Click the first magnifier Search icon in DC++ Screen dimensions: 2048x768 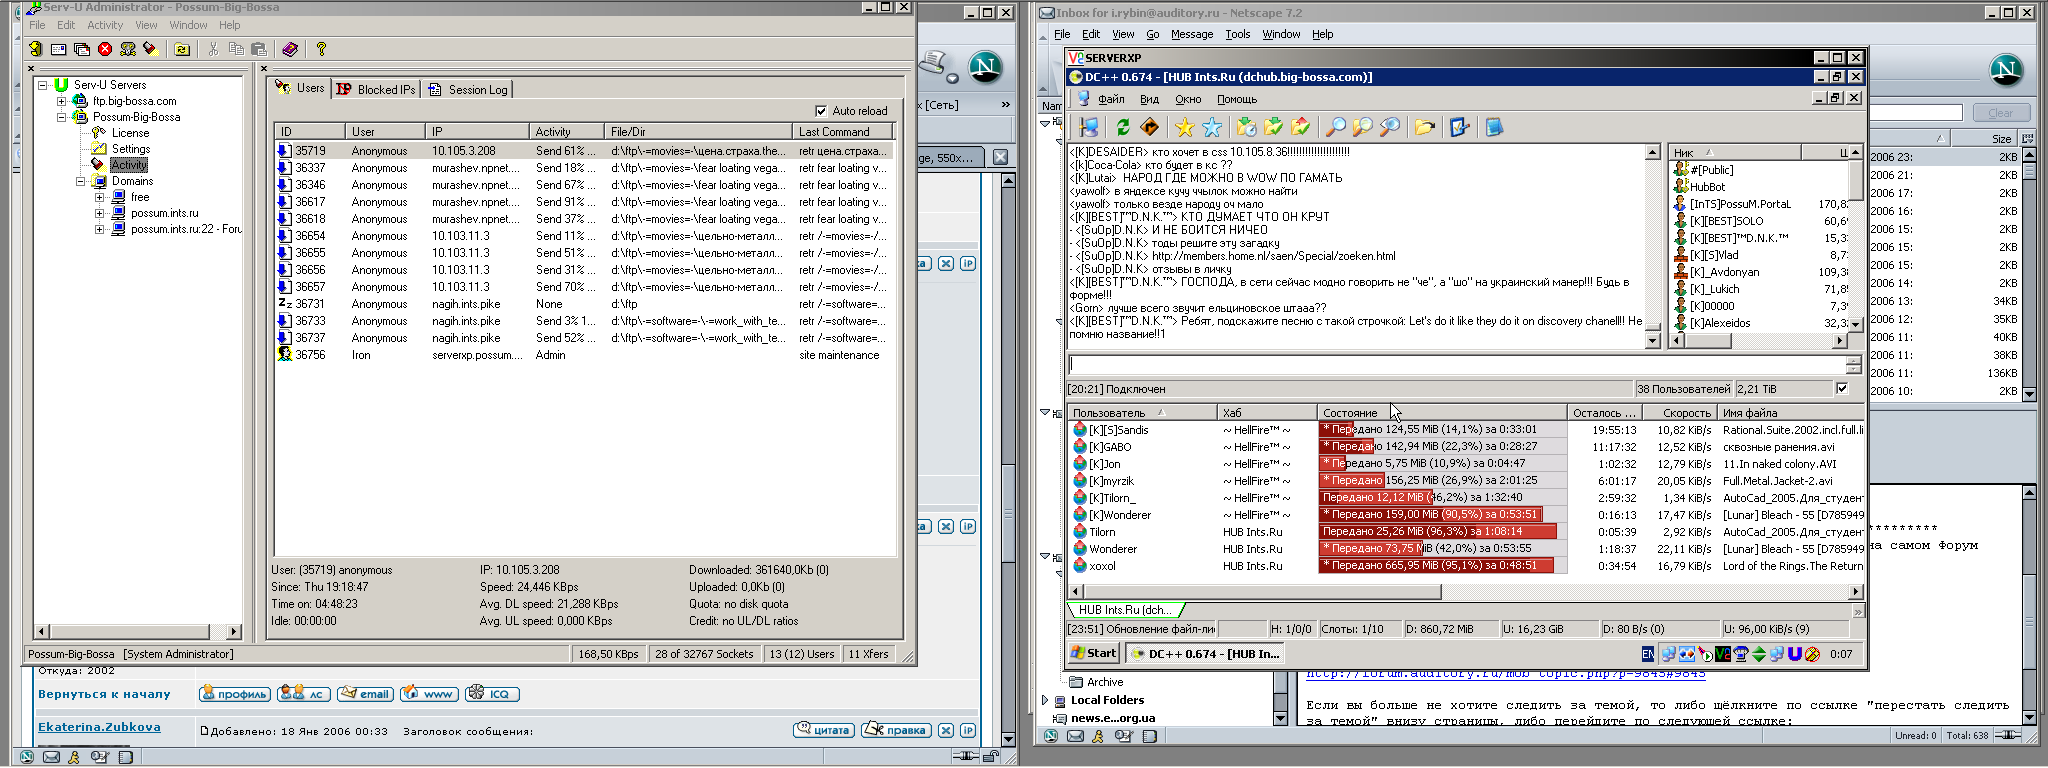point(1335,127)
